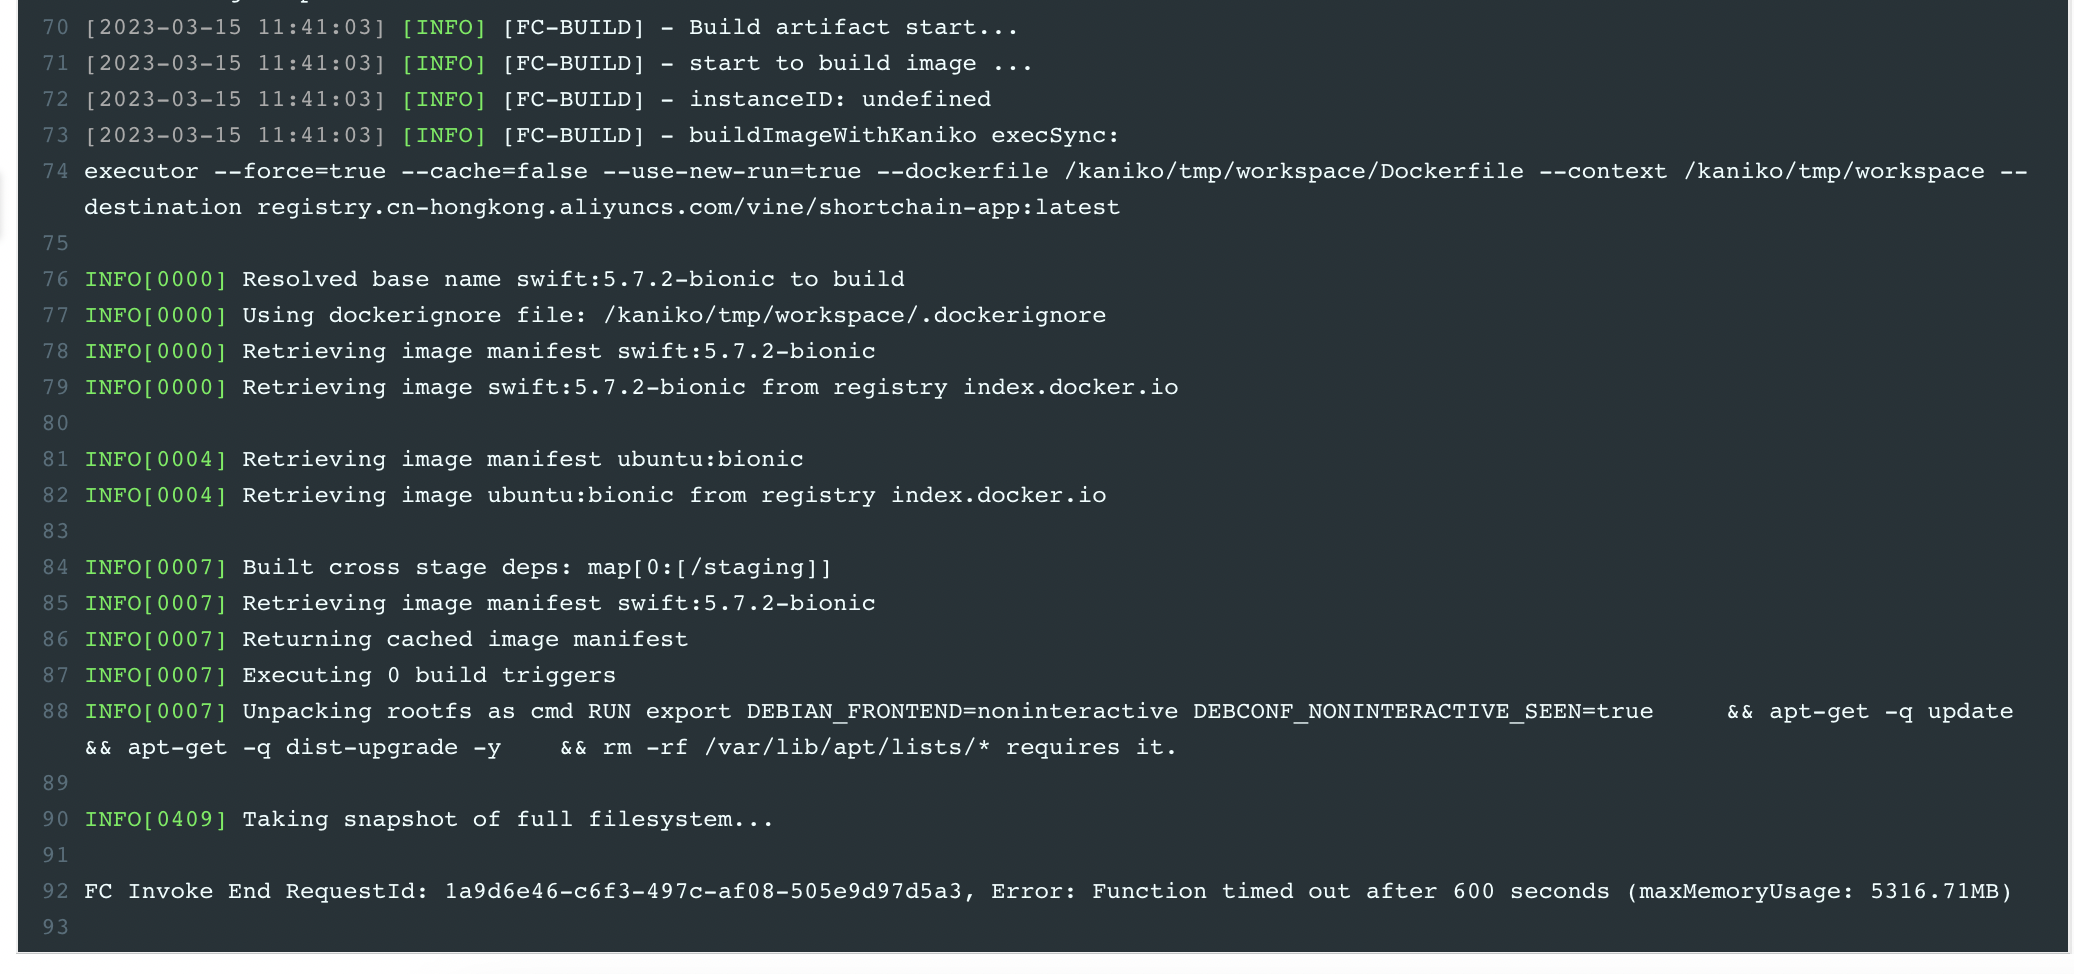Click the 'Returning cached image manifest' line
Screen dimensions: 2074x974
click(x=465, y=639)
